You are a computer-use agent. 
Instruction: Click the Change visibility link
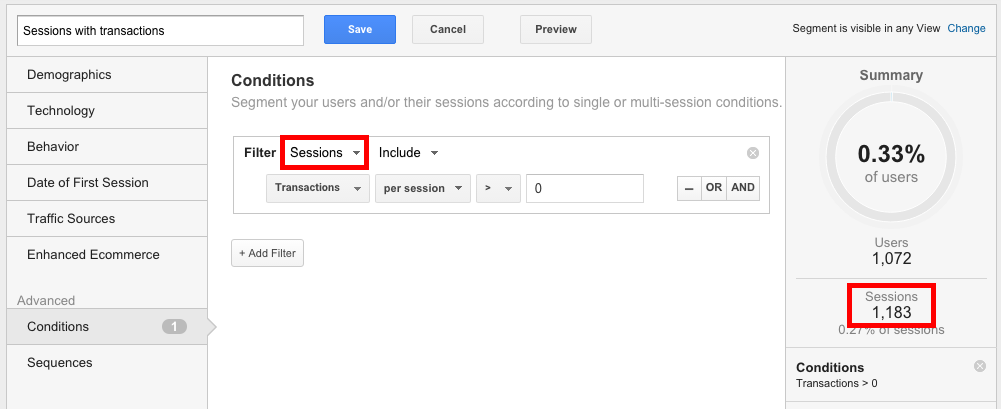966,28
